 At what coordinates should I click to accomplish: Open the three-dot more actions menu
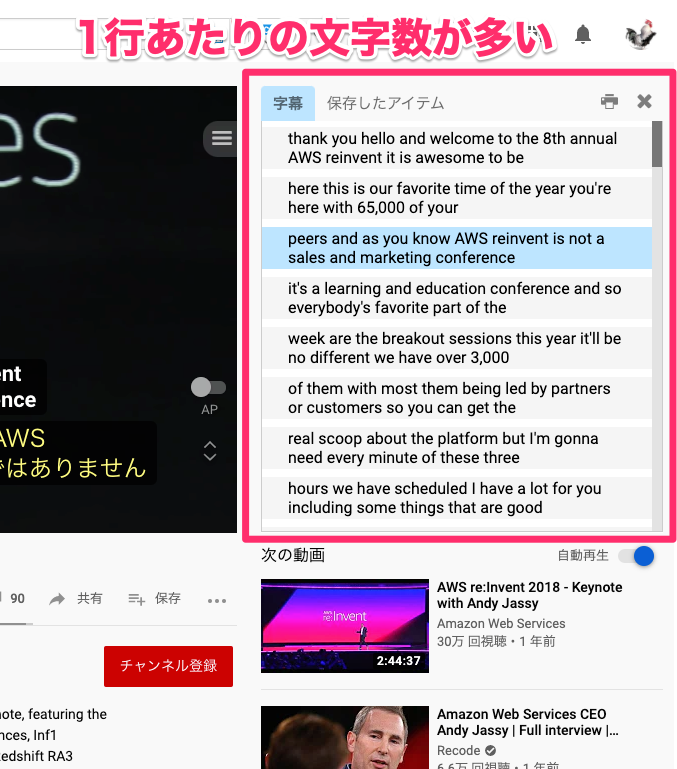[217, 601]
